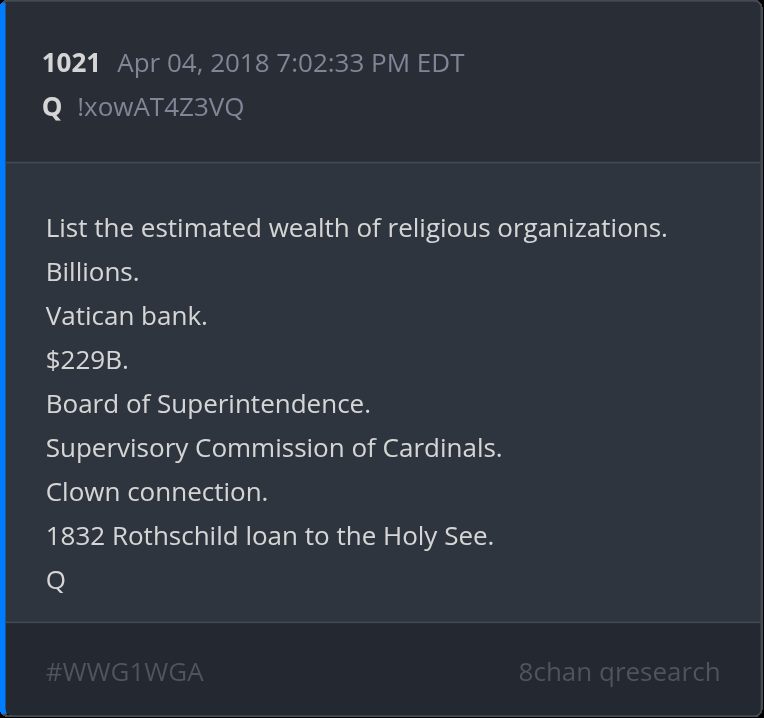Select the author name Q in header

coord(53,108)
